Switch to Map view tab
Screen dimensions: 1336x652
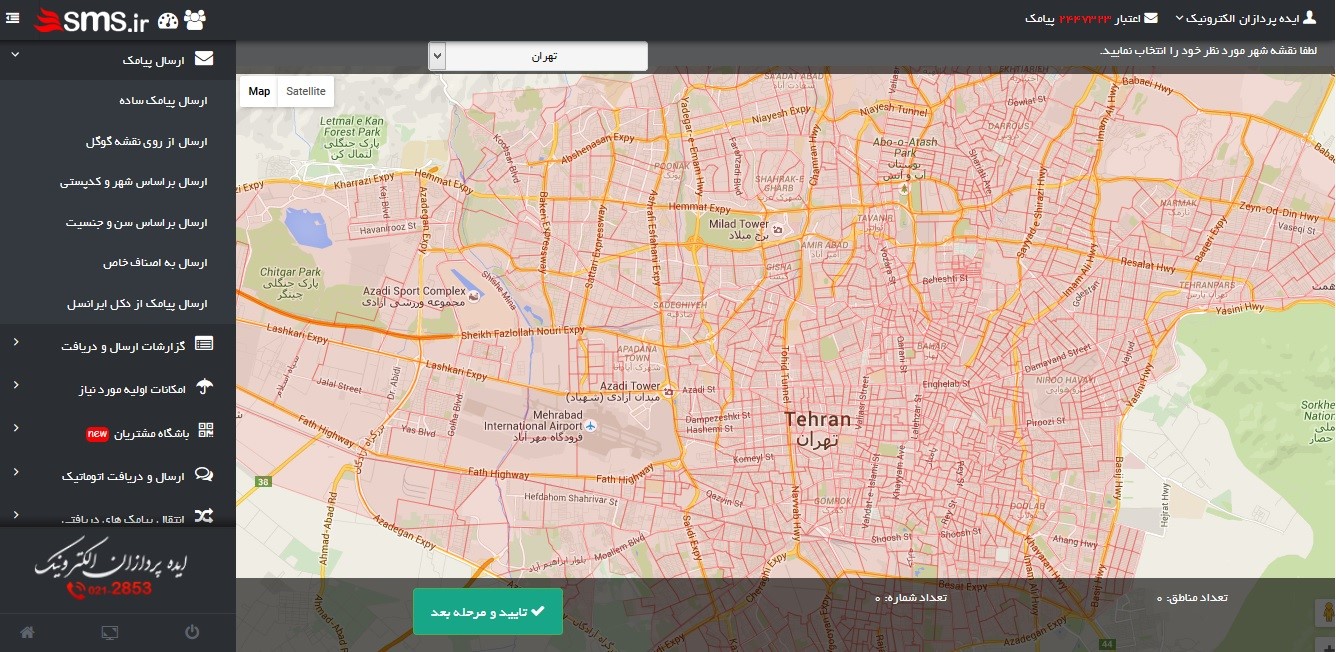coord(259,91)
